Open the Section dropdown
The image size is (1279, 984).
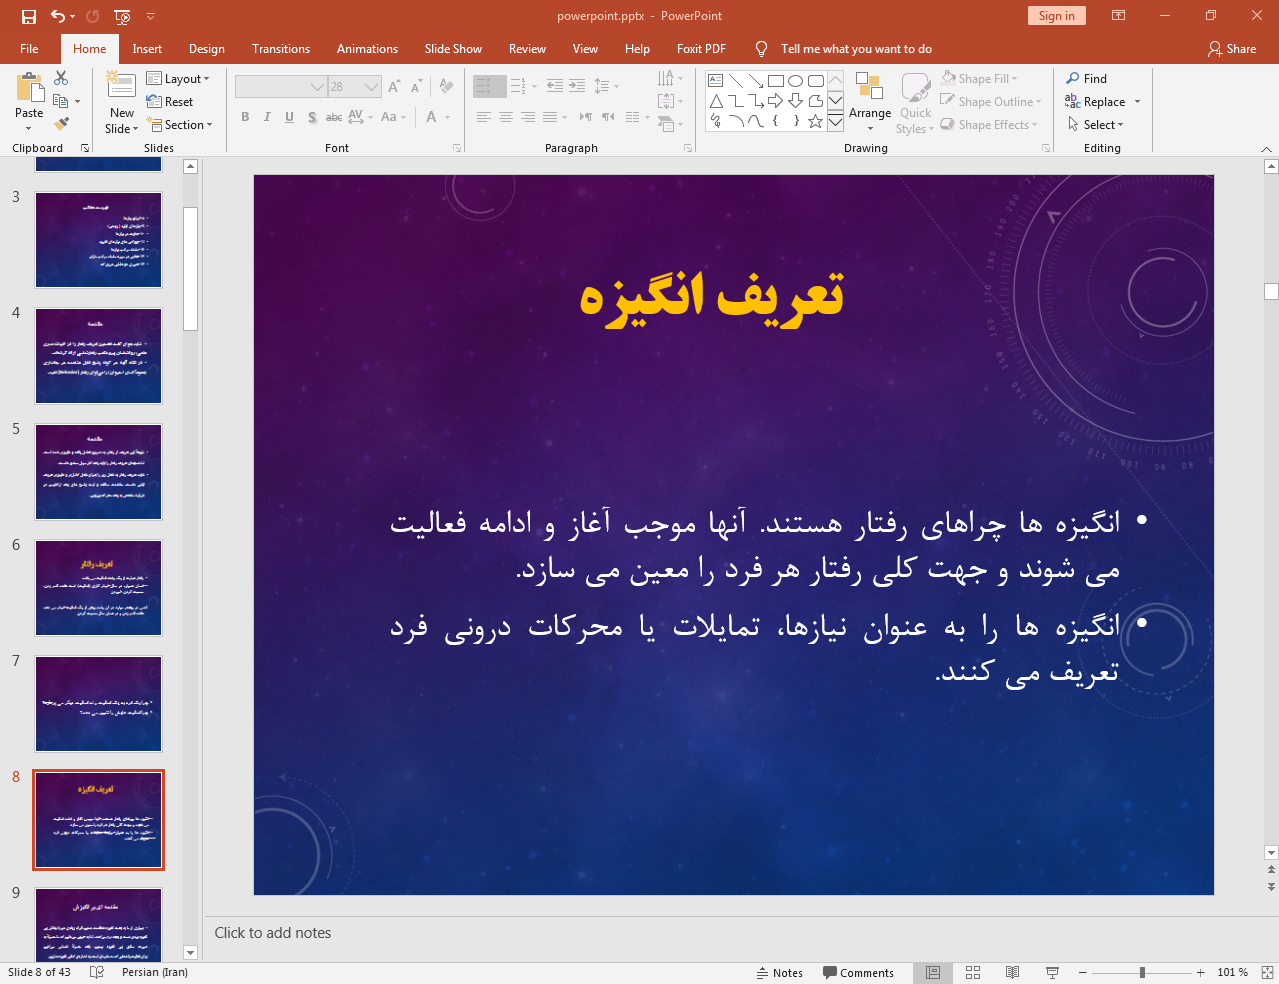coord(180,124)
